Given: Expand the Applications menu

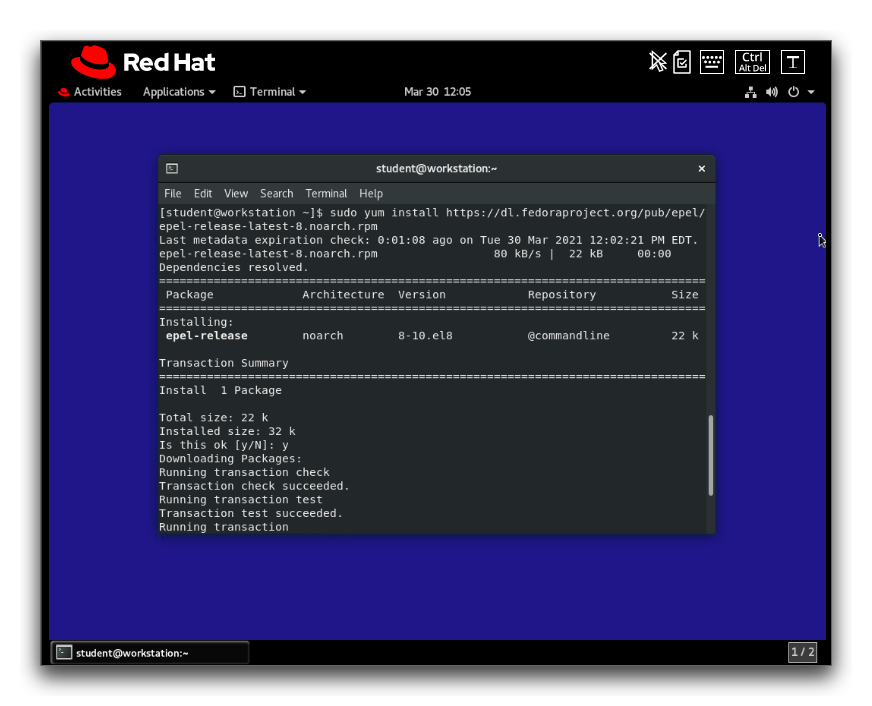Looking at the screenshot, I should [x=179, y=92].
